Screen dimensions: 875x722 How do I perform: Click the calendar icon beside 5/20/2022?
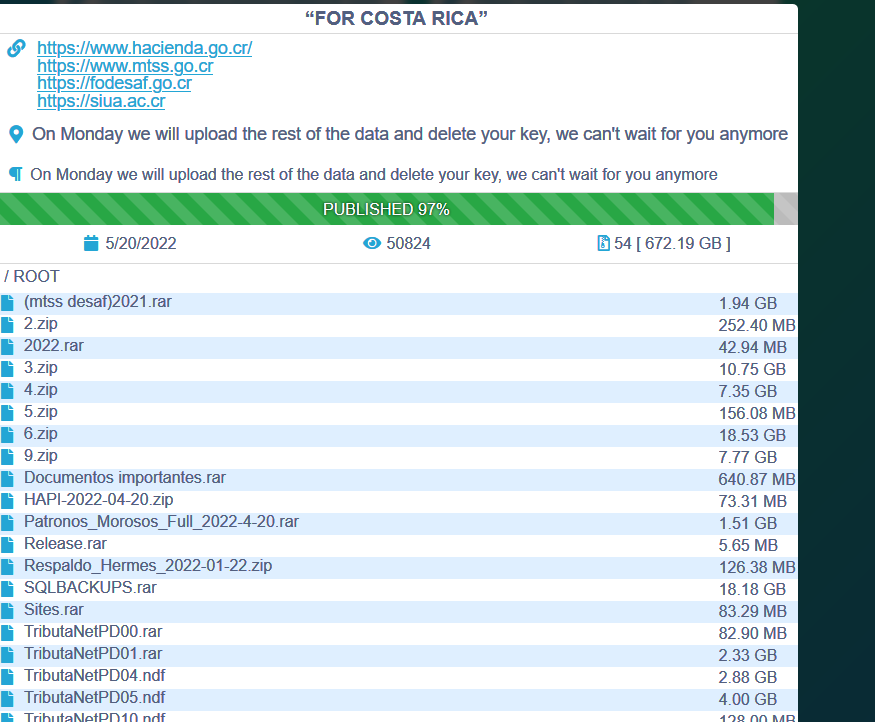click(91, 243)
